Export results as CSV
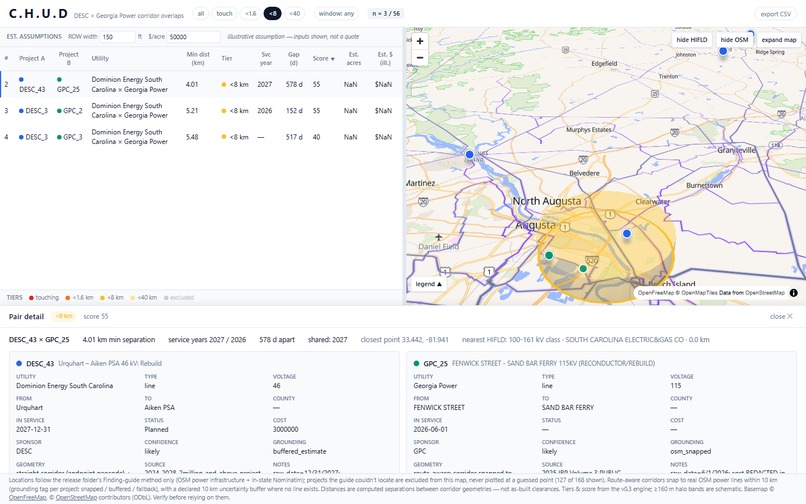Screen dimensions: 806x504 point(776,14)
